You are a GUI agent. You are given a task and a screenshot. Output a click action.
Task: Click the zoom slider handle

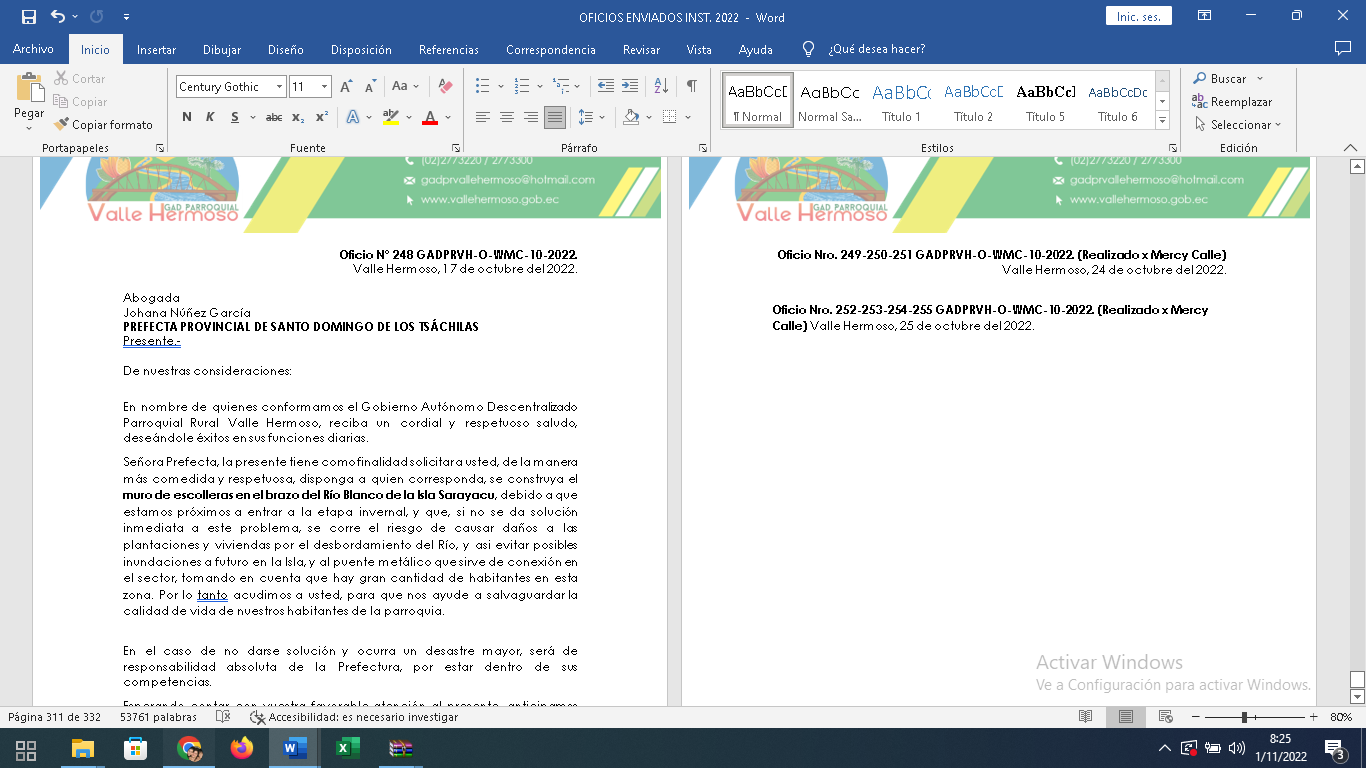[1244, 717]
